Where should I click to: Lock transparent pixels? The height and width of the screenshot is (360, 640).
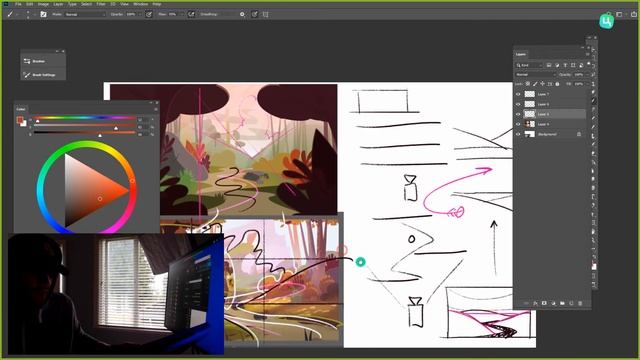click(527, 84)
